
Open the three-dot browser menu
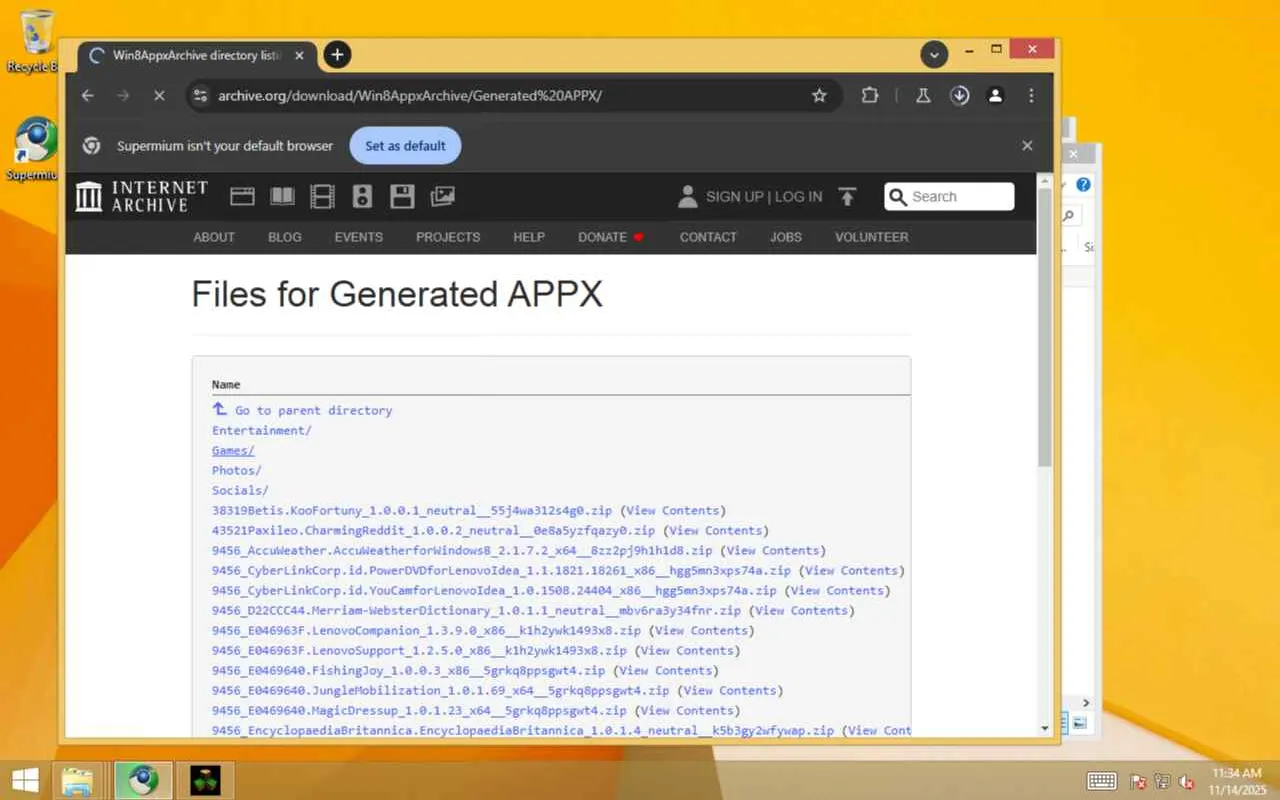click(1031, 95)
